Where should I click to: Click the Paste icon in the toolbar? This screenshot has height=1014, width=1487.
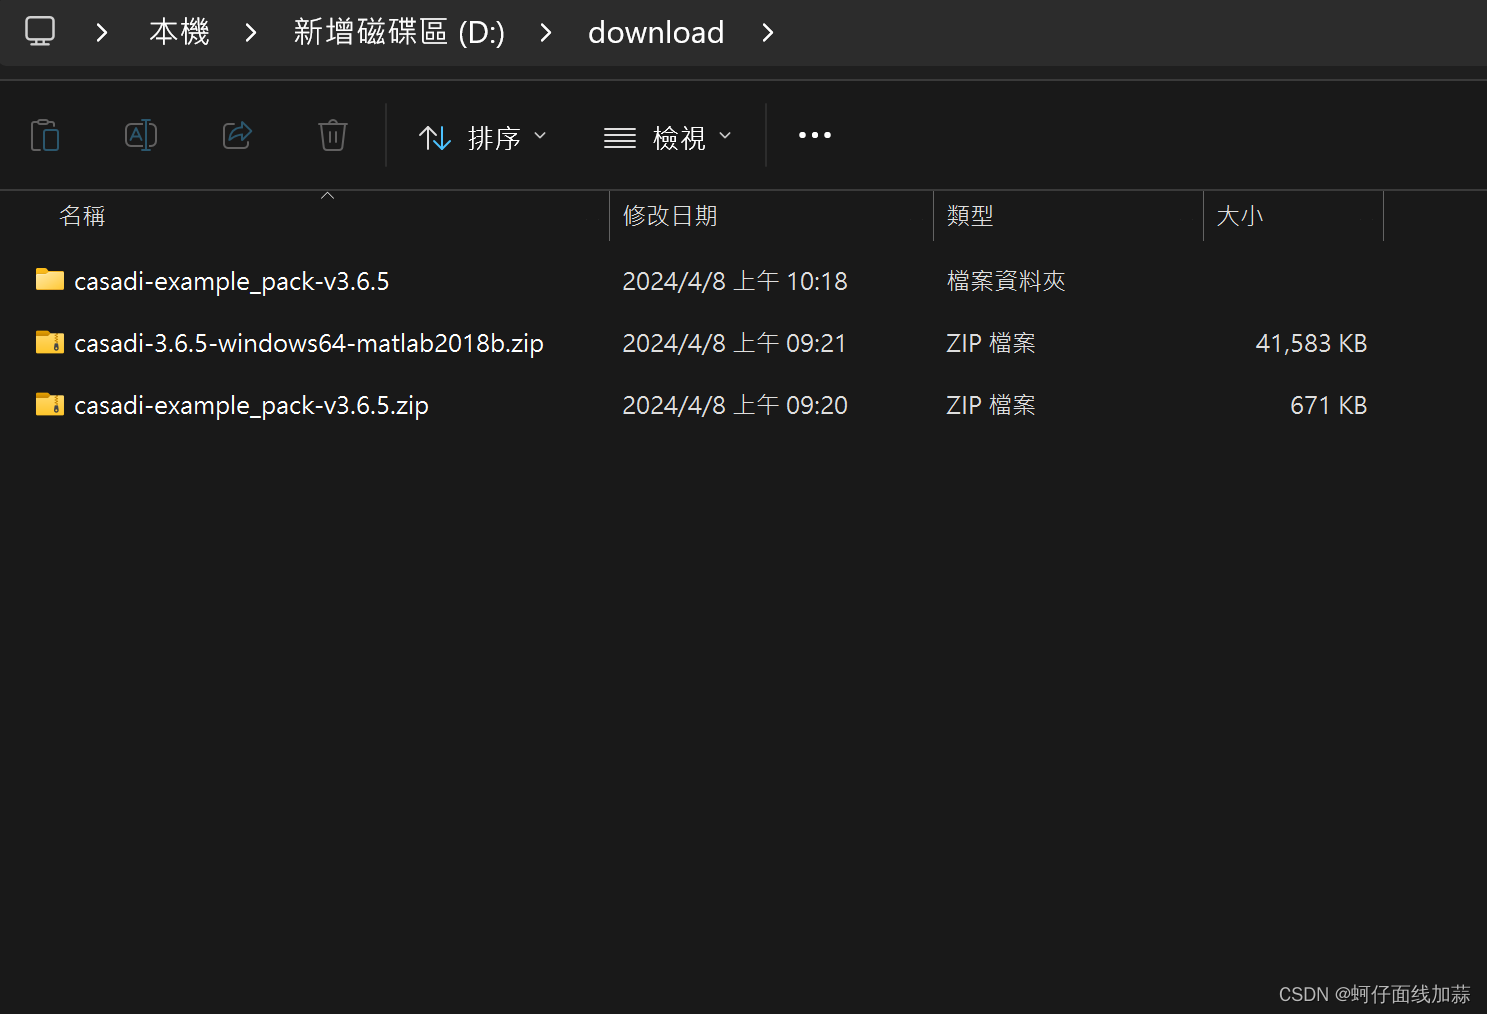coord(45,135)
